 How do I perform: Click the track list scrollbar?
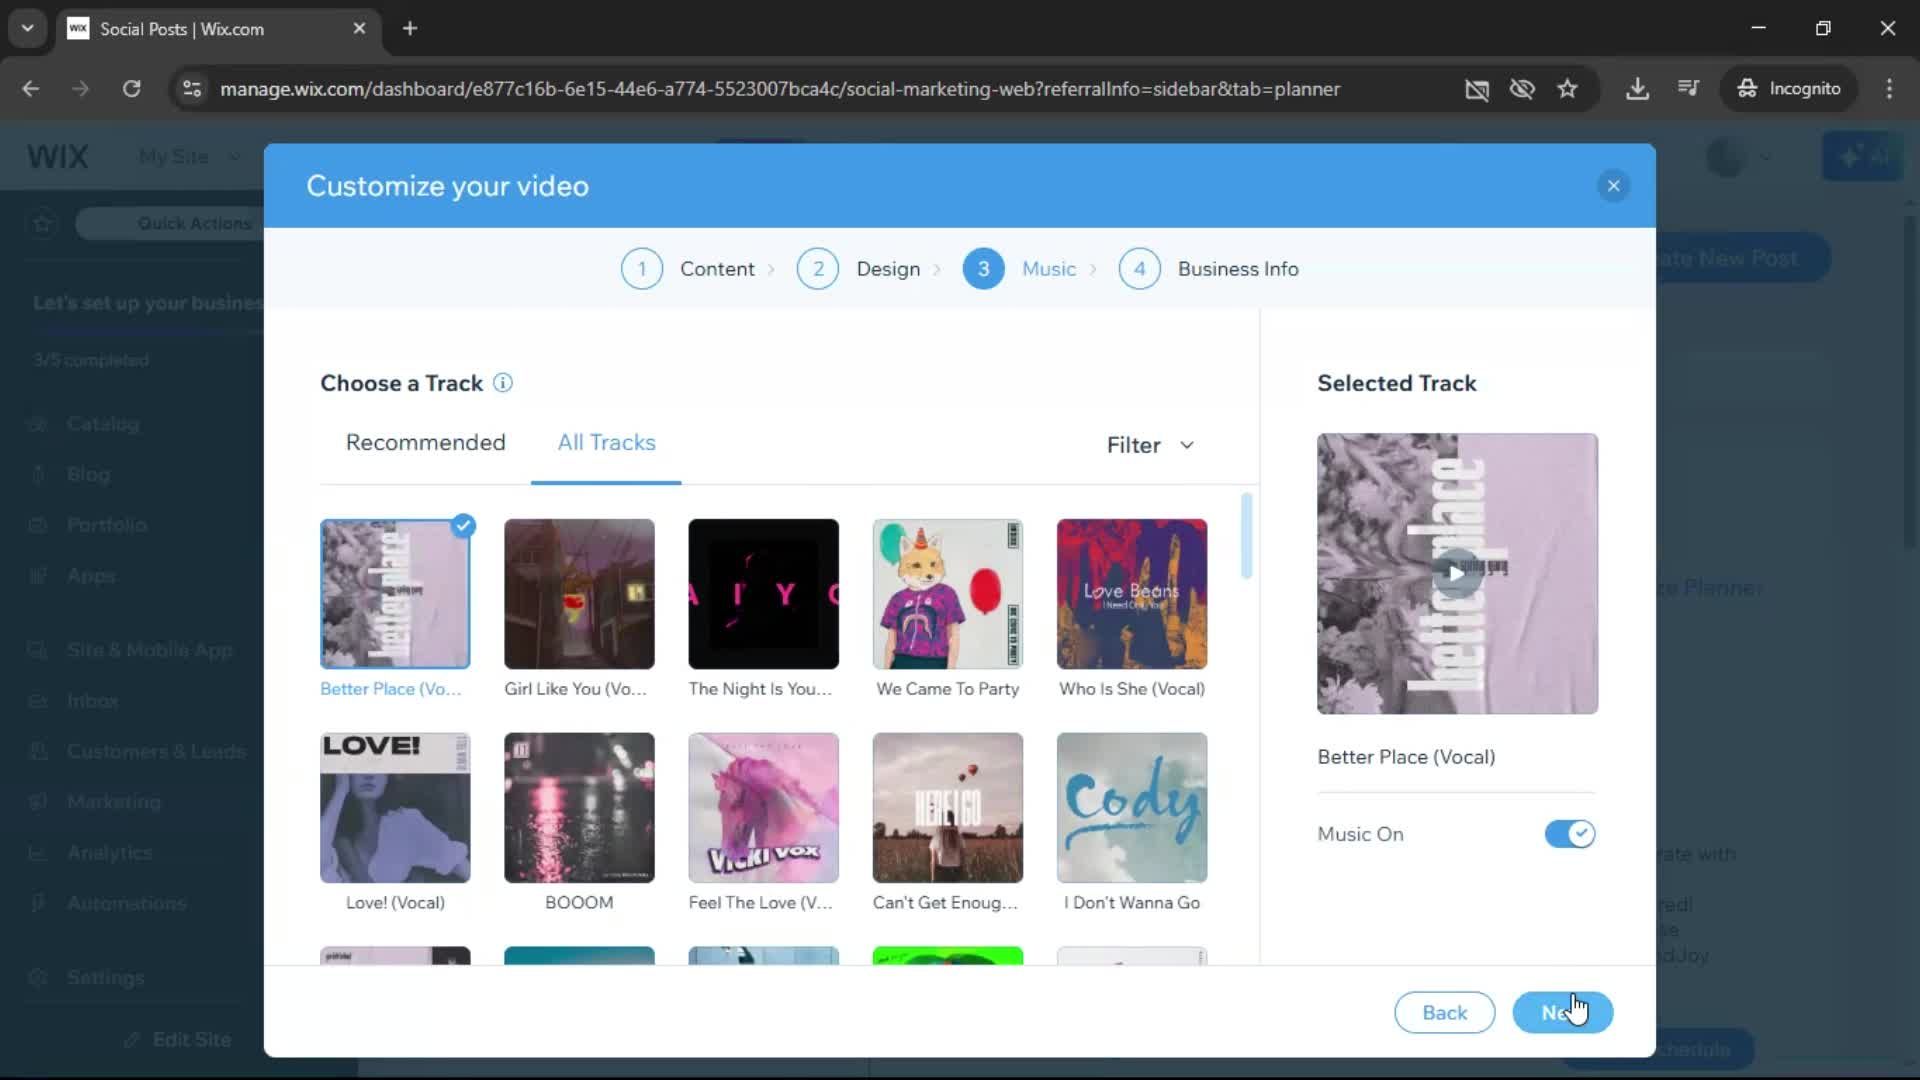[1246, 535]
